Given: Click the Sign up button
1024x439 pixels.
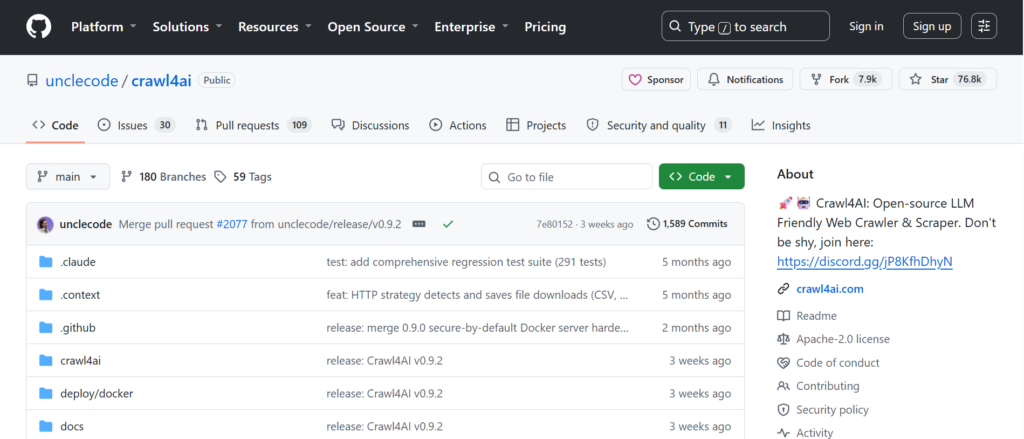Looking at the screenshot, I should point(932,27).
